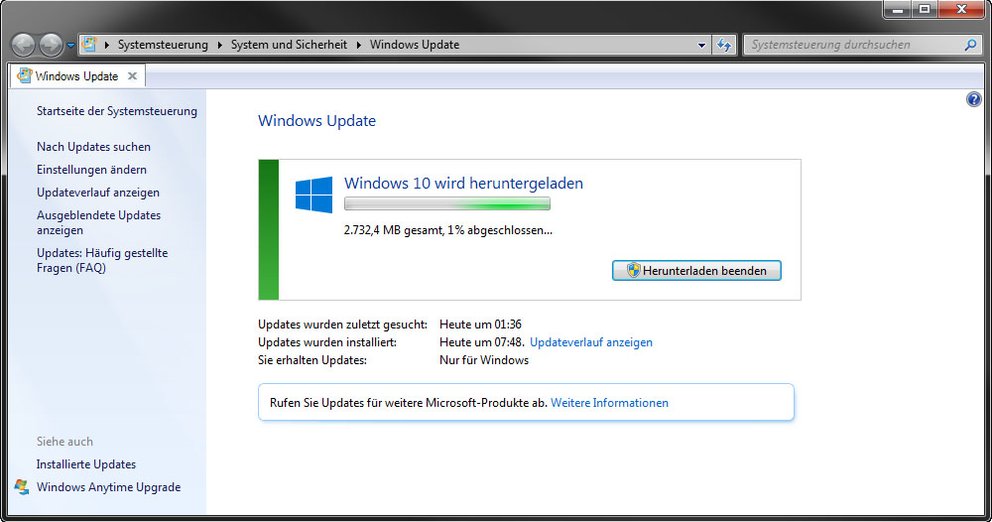
Task: Open Ausgeblendete Updates anzeigen
Action: (x=99, y=223)
